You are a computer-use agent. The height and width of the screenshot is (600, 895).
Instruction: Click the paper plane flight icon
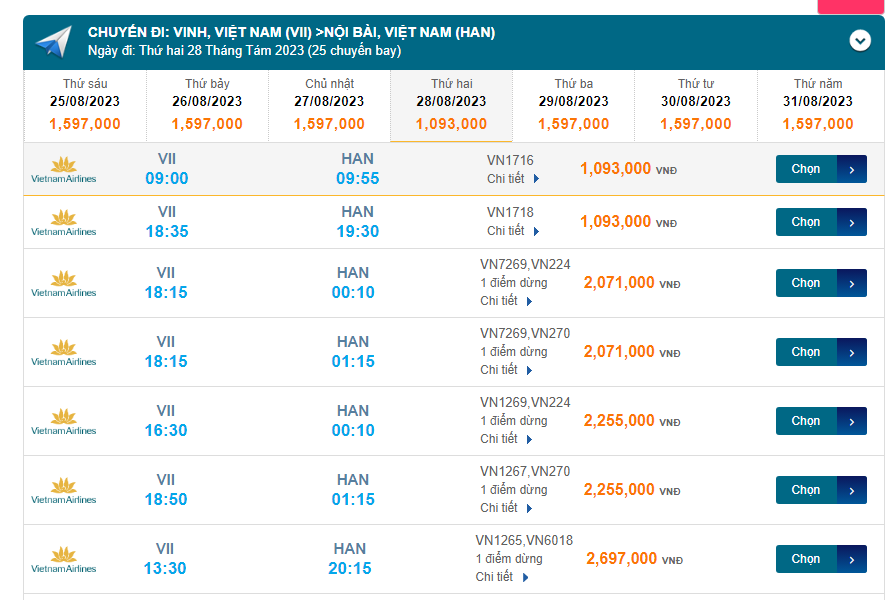click(53, 41)
